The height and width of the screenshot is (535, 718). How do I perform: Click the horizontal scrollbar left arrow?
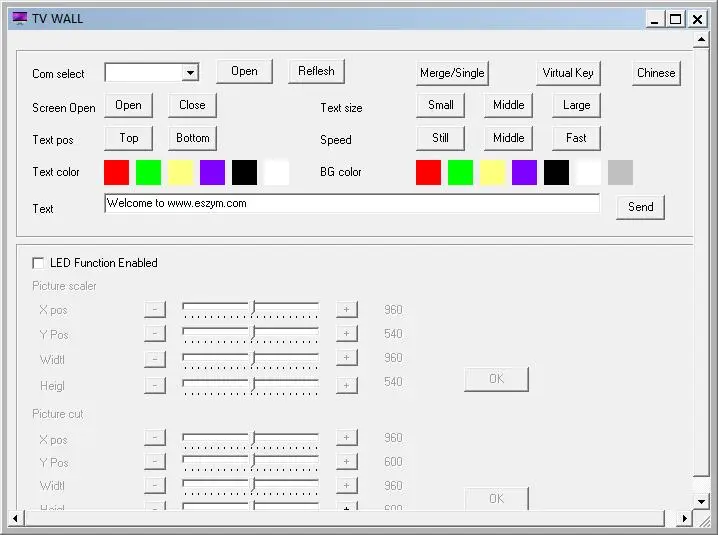point(15,519)
